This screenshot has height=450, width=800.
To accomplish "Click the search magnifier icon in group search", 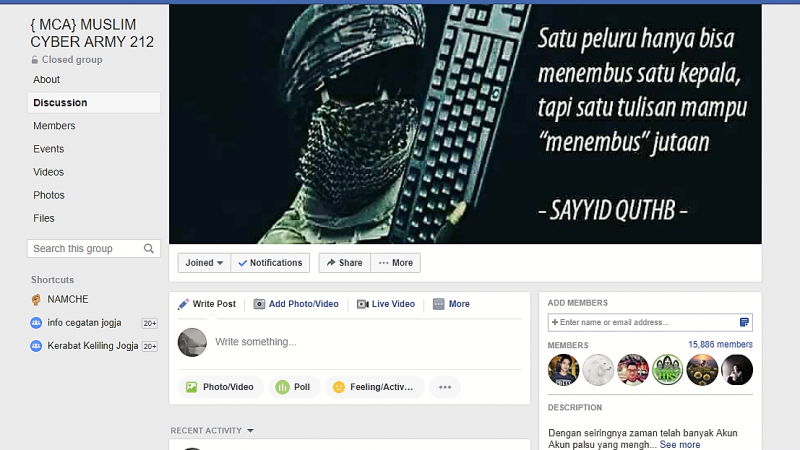I will (148, 248).
